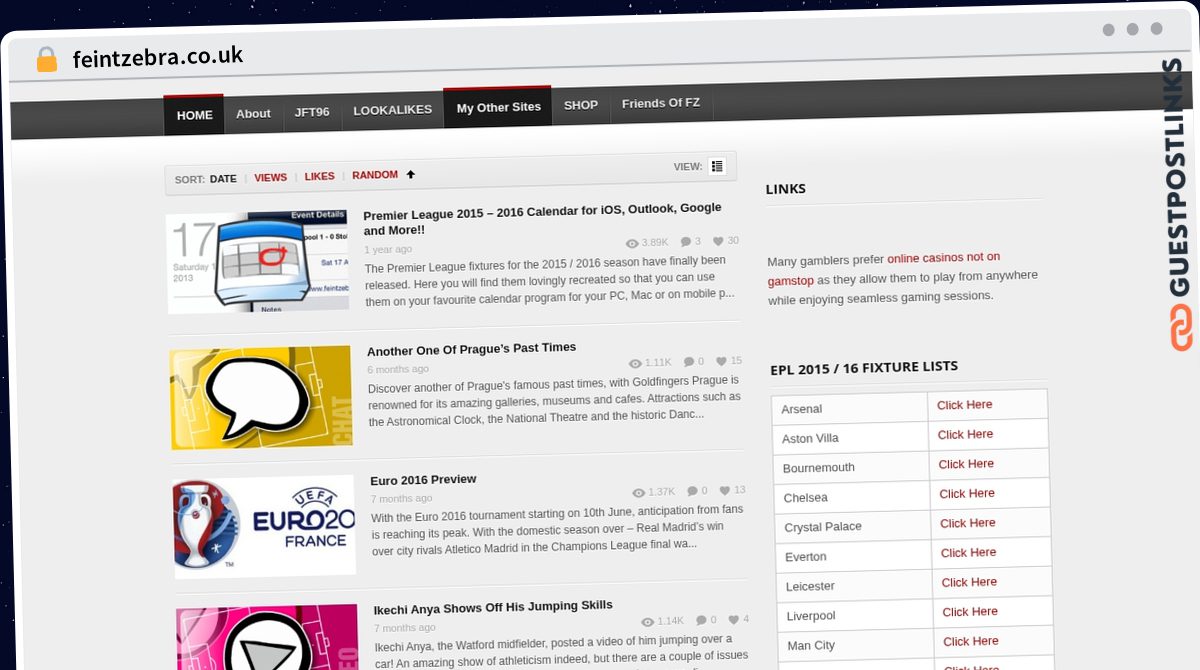The image size is (1200, 670).
Task: Click the yellow chat bubble thumbnail
Action: [261, 397]
